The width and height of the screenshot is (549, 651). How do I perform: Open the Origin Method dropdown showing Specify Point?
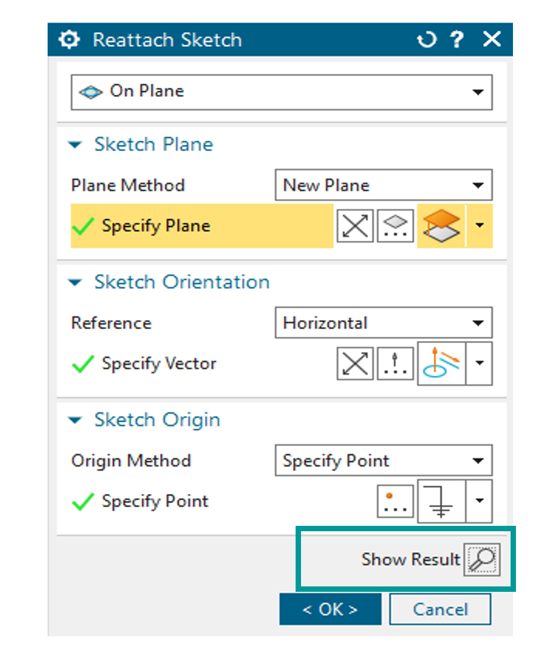384,460
